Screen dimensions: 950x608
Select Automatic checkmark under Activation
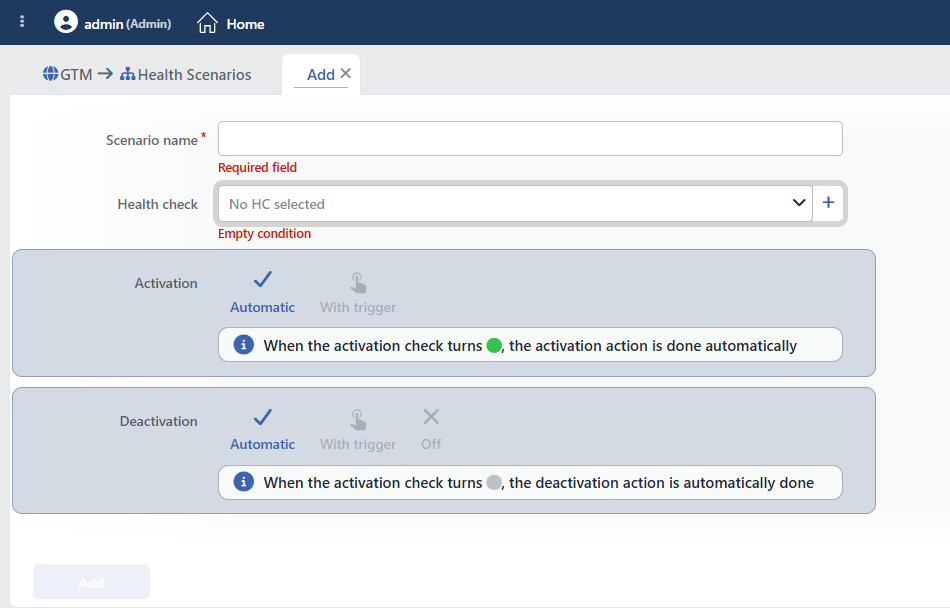click(x=262, y=293)
